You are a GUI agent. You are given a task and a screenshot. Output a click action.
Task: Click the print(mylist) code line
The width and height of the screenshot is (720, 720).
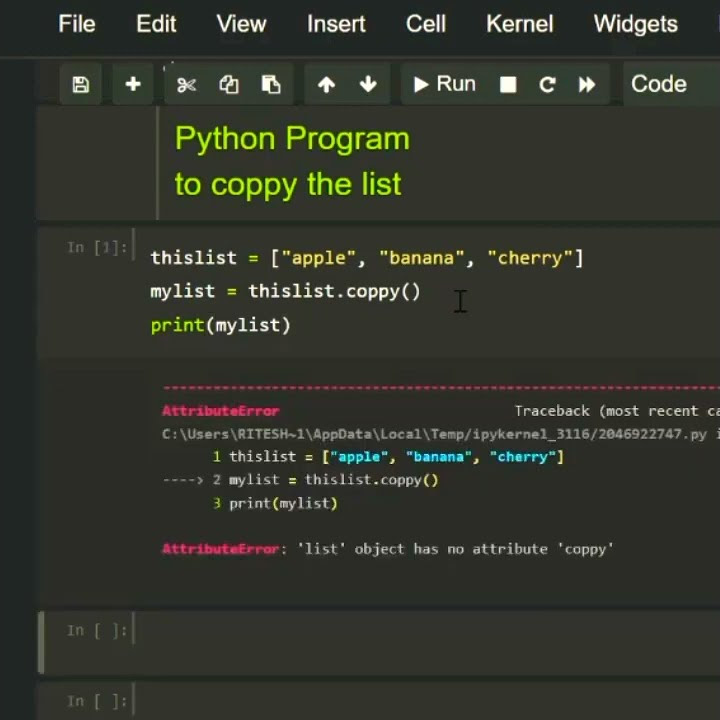click(x=220, y=325)
